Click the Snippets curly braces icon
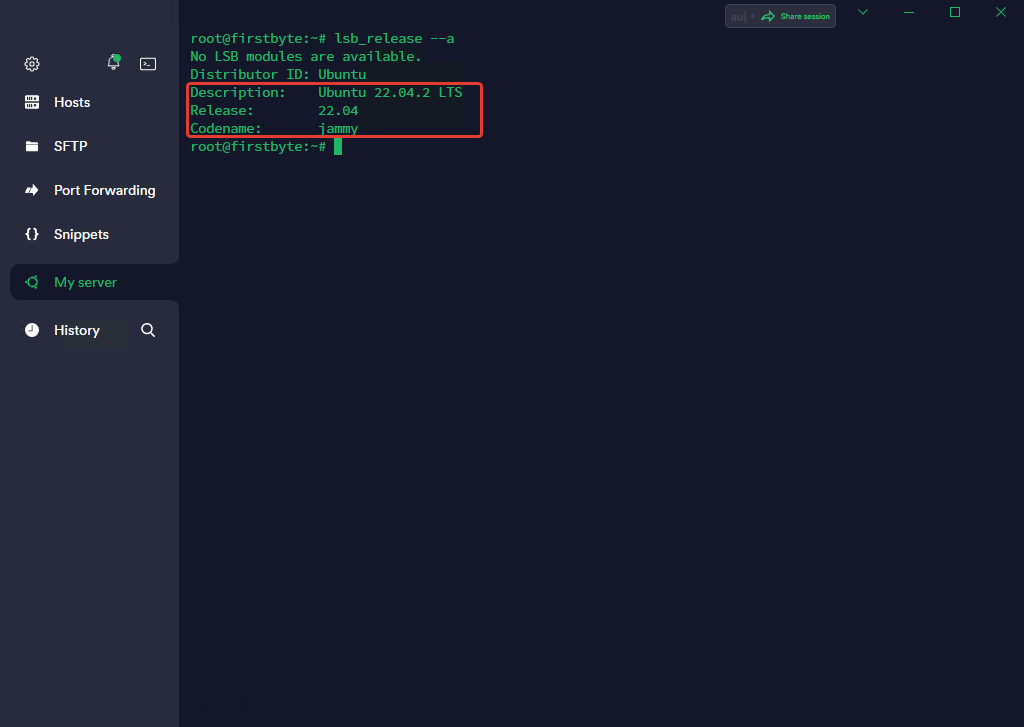The height and width of the screenshot is (727, 1024). (x=32, y=234)
